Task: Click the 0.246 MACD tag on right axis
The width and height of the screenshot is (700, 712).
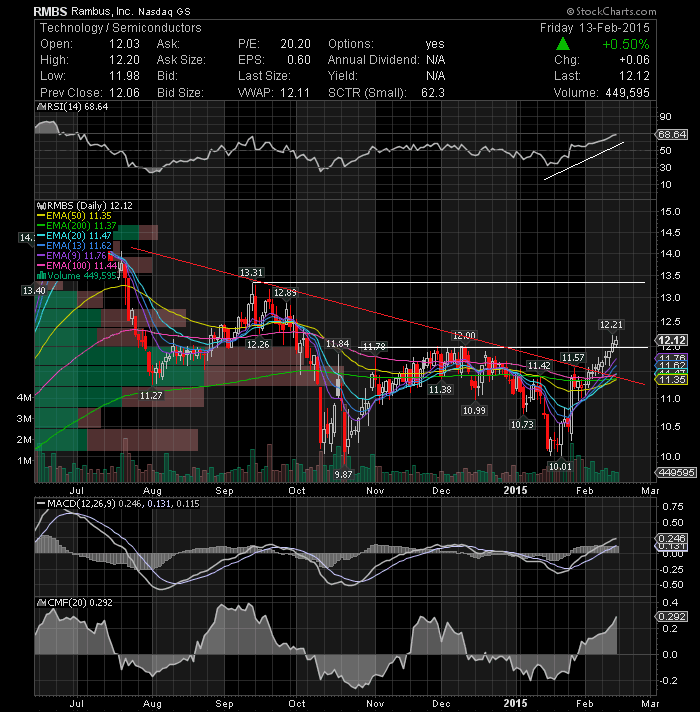Action: coord(672,538)
